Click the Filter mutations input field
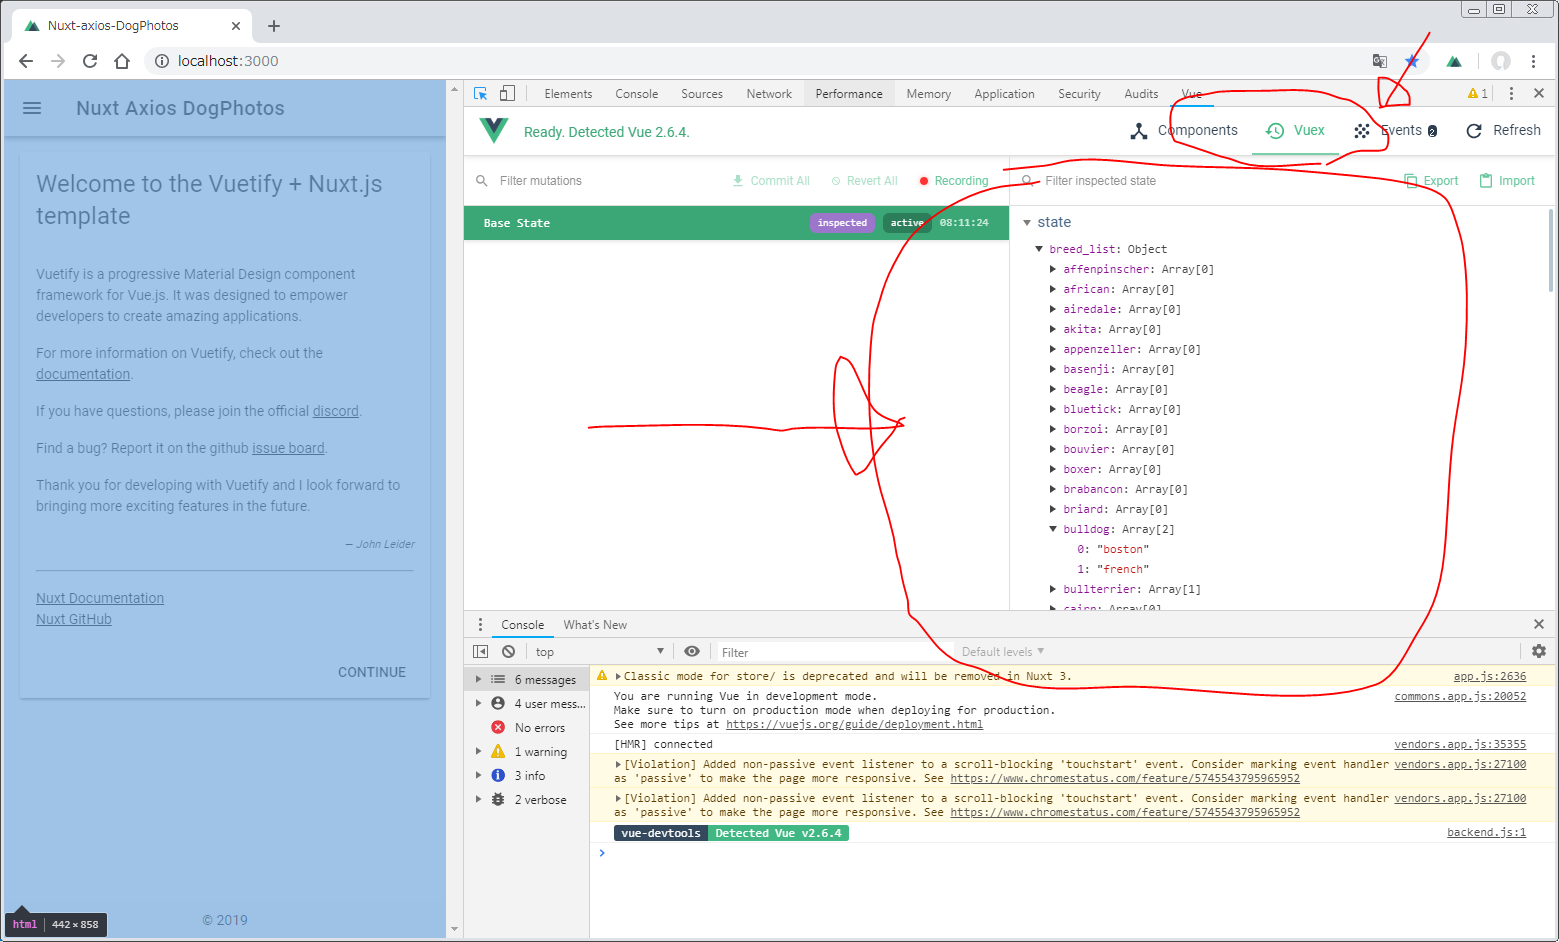1559x942 pixels. (x=600, y=181)
